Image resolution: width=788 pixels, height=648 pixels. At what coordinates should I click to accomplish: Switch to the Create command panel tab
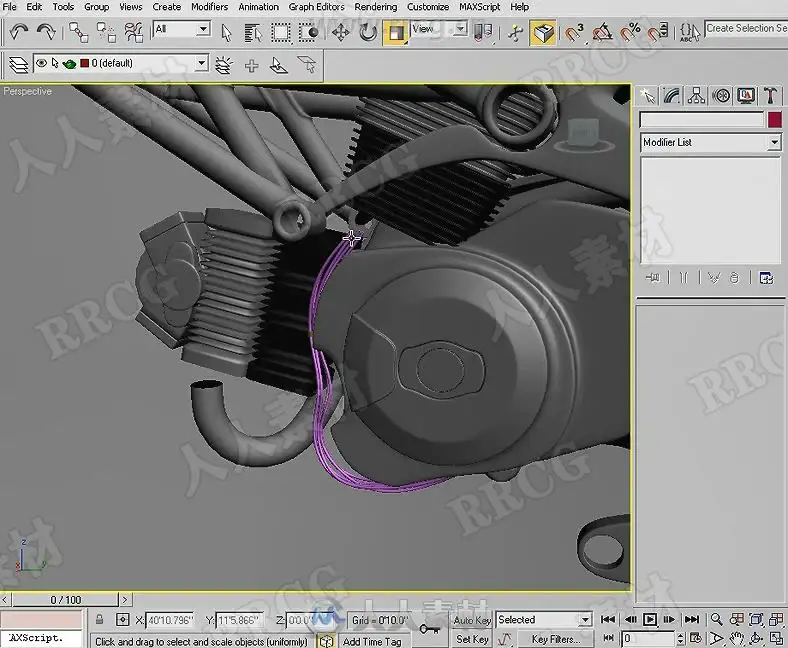[648, 96]
